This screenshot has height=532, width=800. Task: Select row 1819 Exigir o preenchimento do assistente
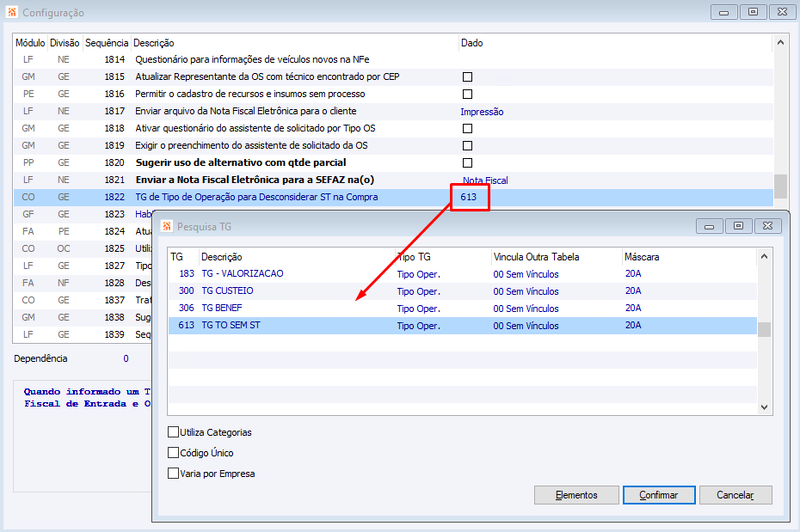point(393,146)
